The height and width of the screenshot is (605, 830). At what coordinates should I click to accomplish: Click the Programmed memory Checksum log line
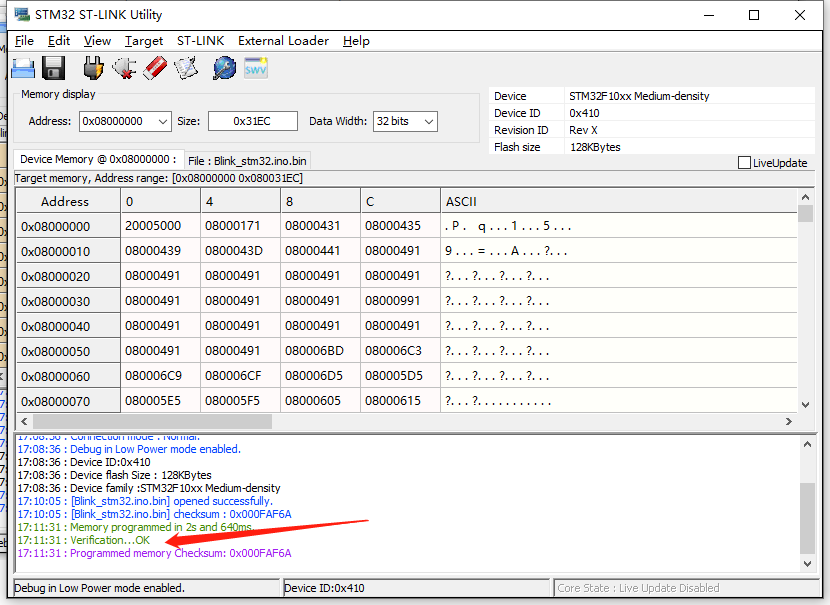pos(155,553)
